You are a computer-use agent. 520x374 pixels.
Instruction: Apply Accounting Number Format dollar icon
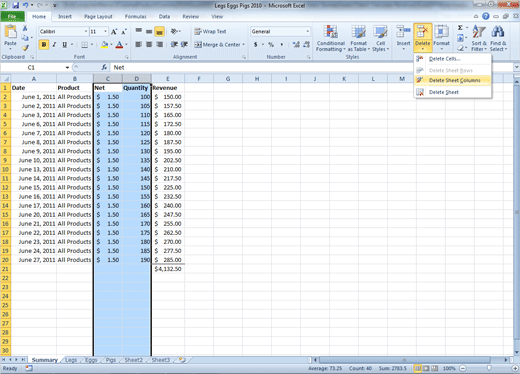point(256,44)
